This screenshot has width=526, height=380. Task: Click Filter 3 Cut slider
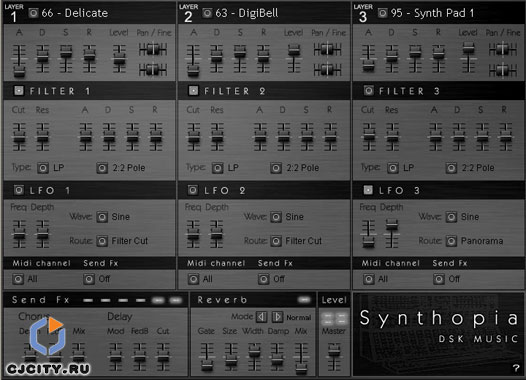click(x=369, y=137)
